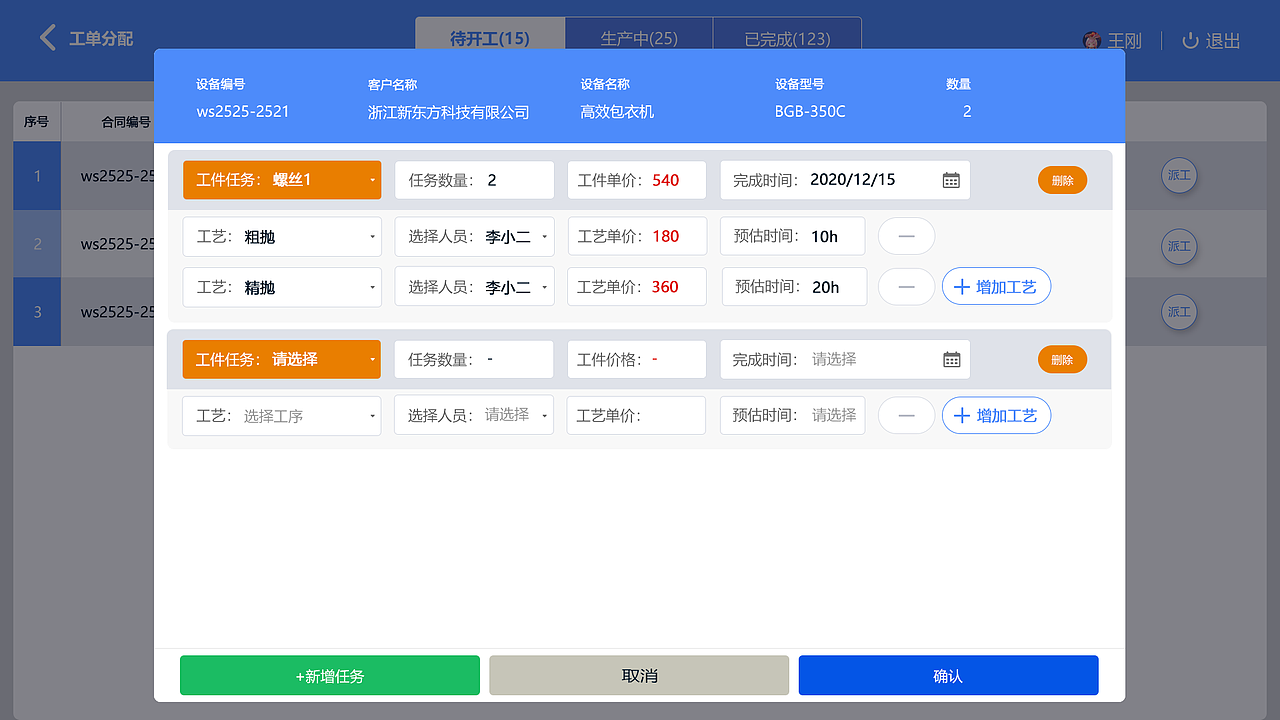Click the 完成时间 2020/12/15 date field

click(x=845, y=180)
